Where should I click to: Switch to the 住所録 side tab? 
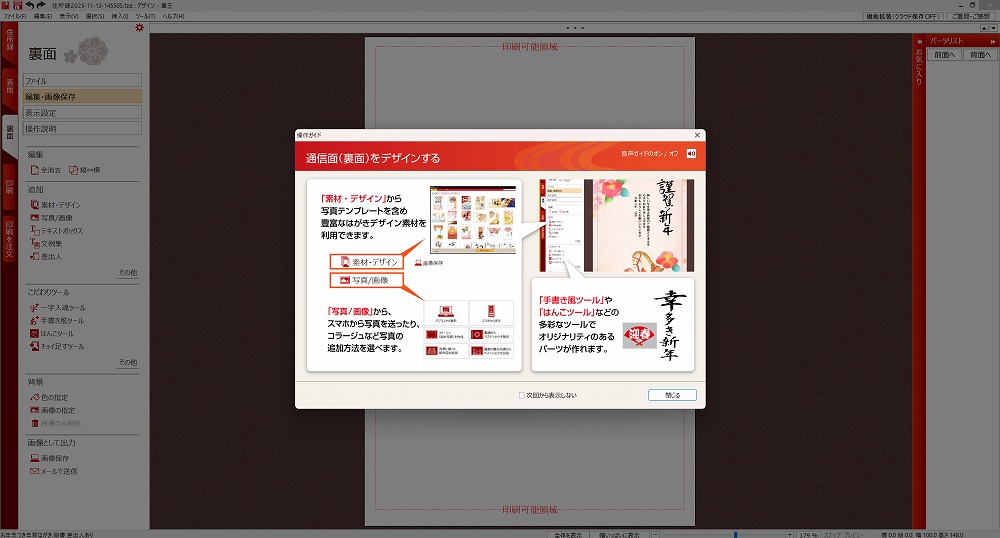[x=9, y=45]
